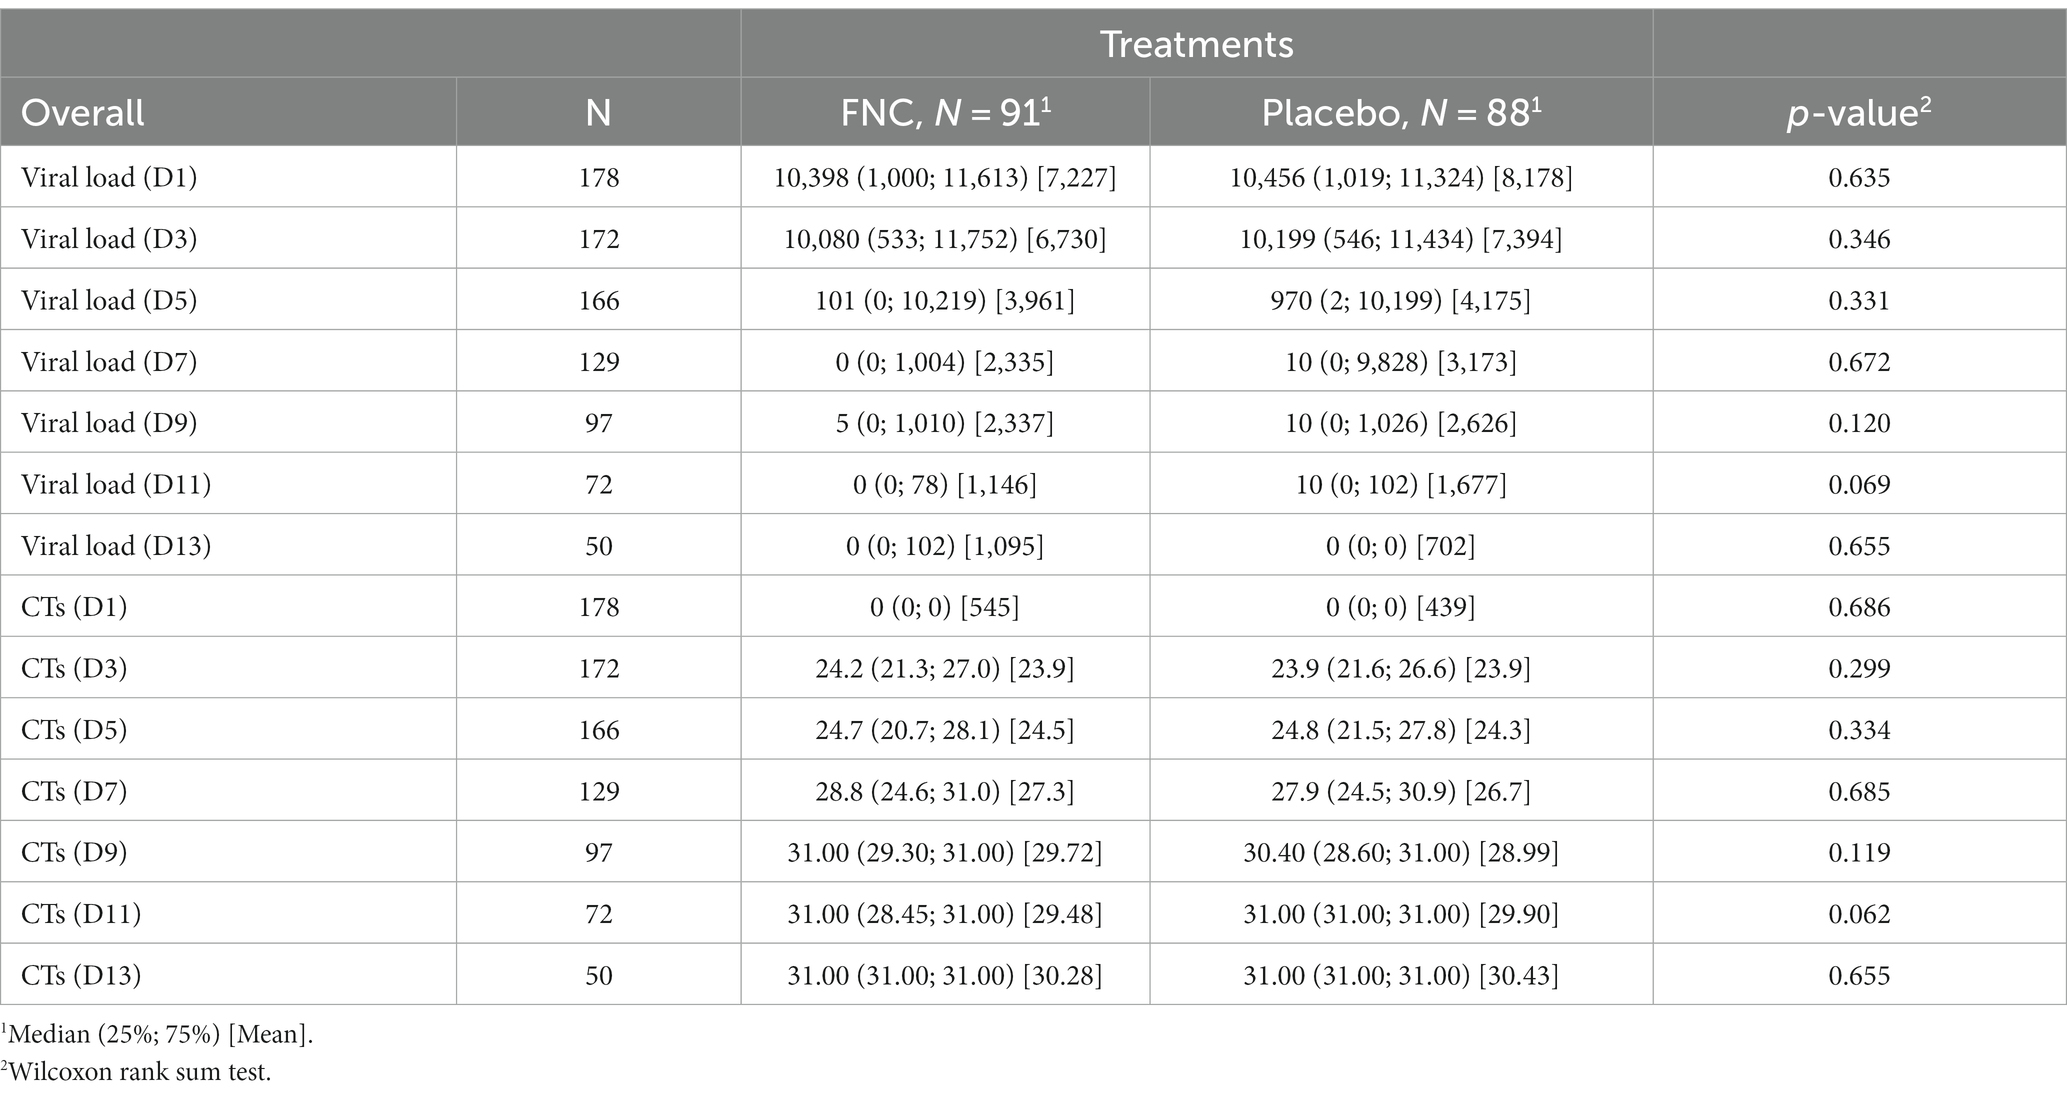2067x1098 pixels.
Task: Click the CTs (D1) row label
Action: [x=74, y=607]
